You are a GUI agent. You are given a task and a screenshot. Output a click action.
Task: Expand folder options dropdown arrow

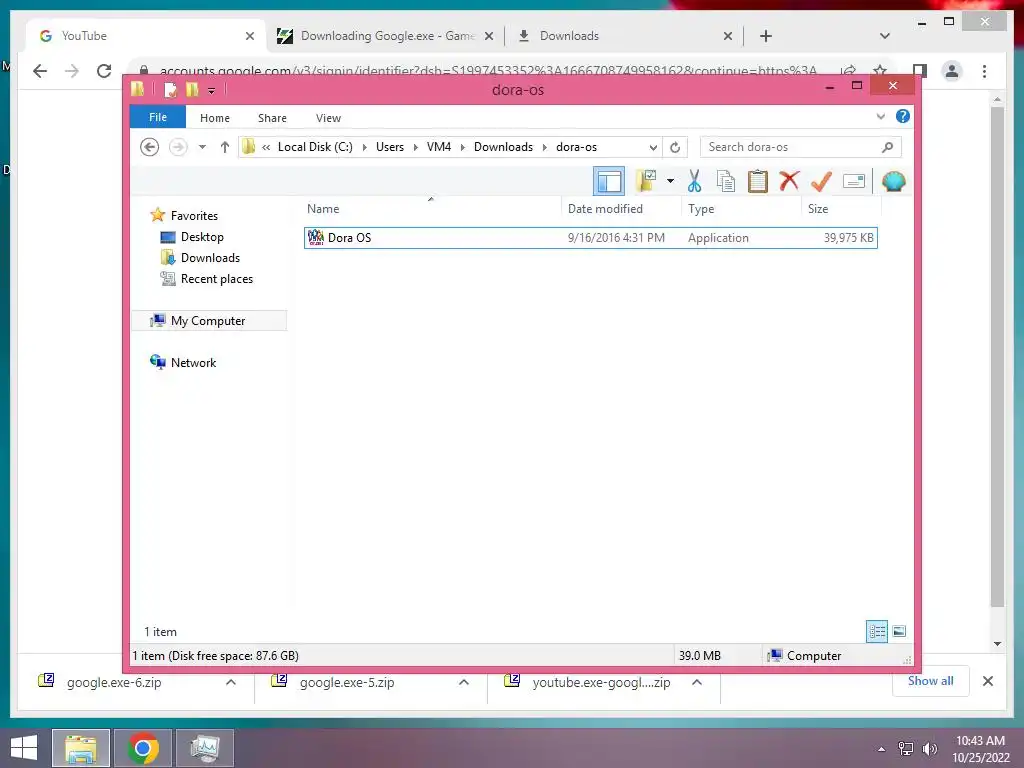(x=670, y=181)
